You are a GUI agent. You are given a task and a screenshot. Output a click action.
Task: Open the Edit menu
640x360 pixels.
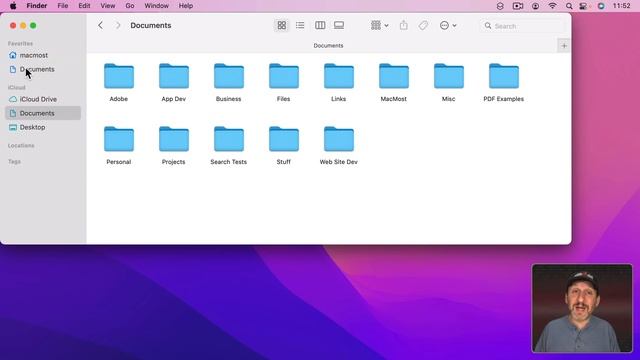coord(84,6)
